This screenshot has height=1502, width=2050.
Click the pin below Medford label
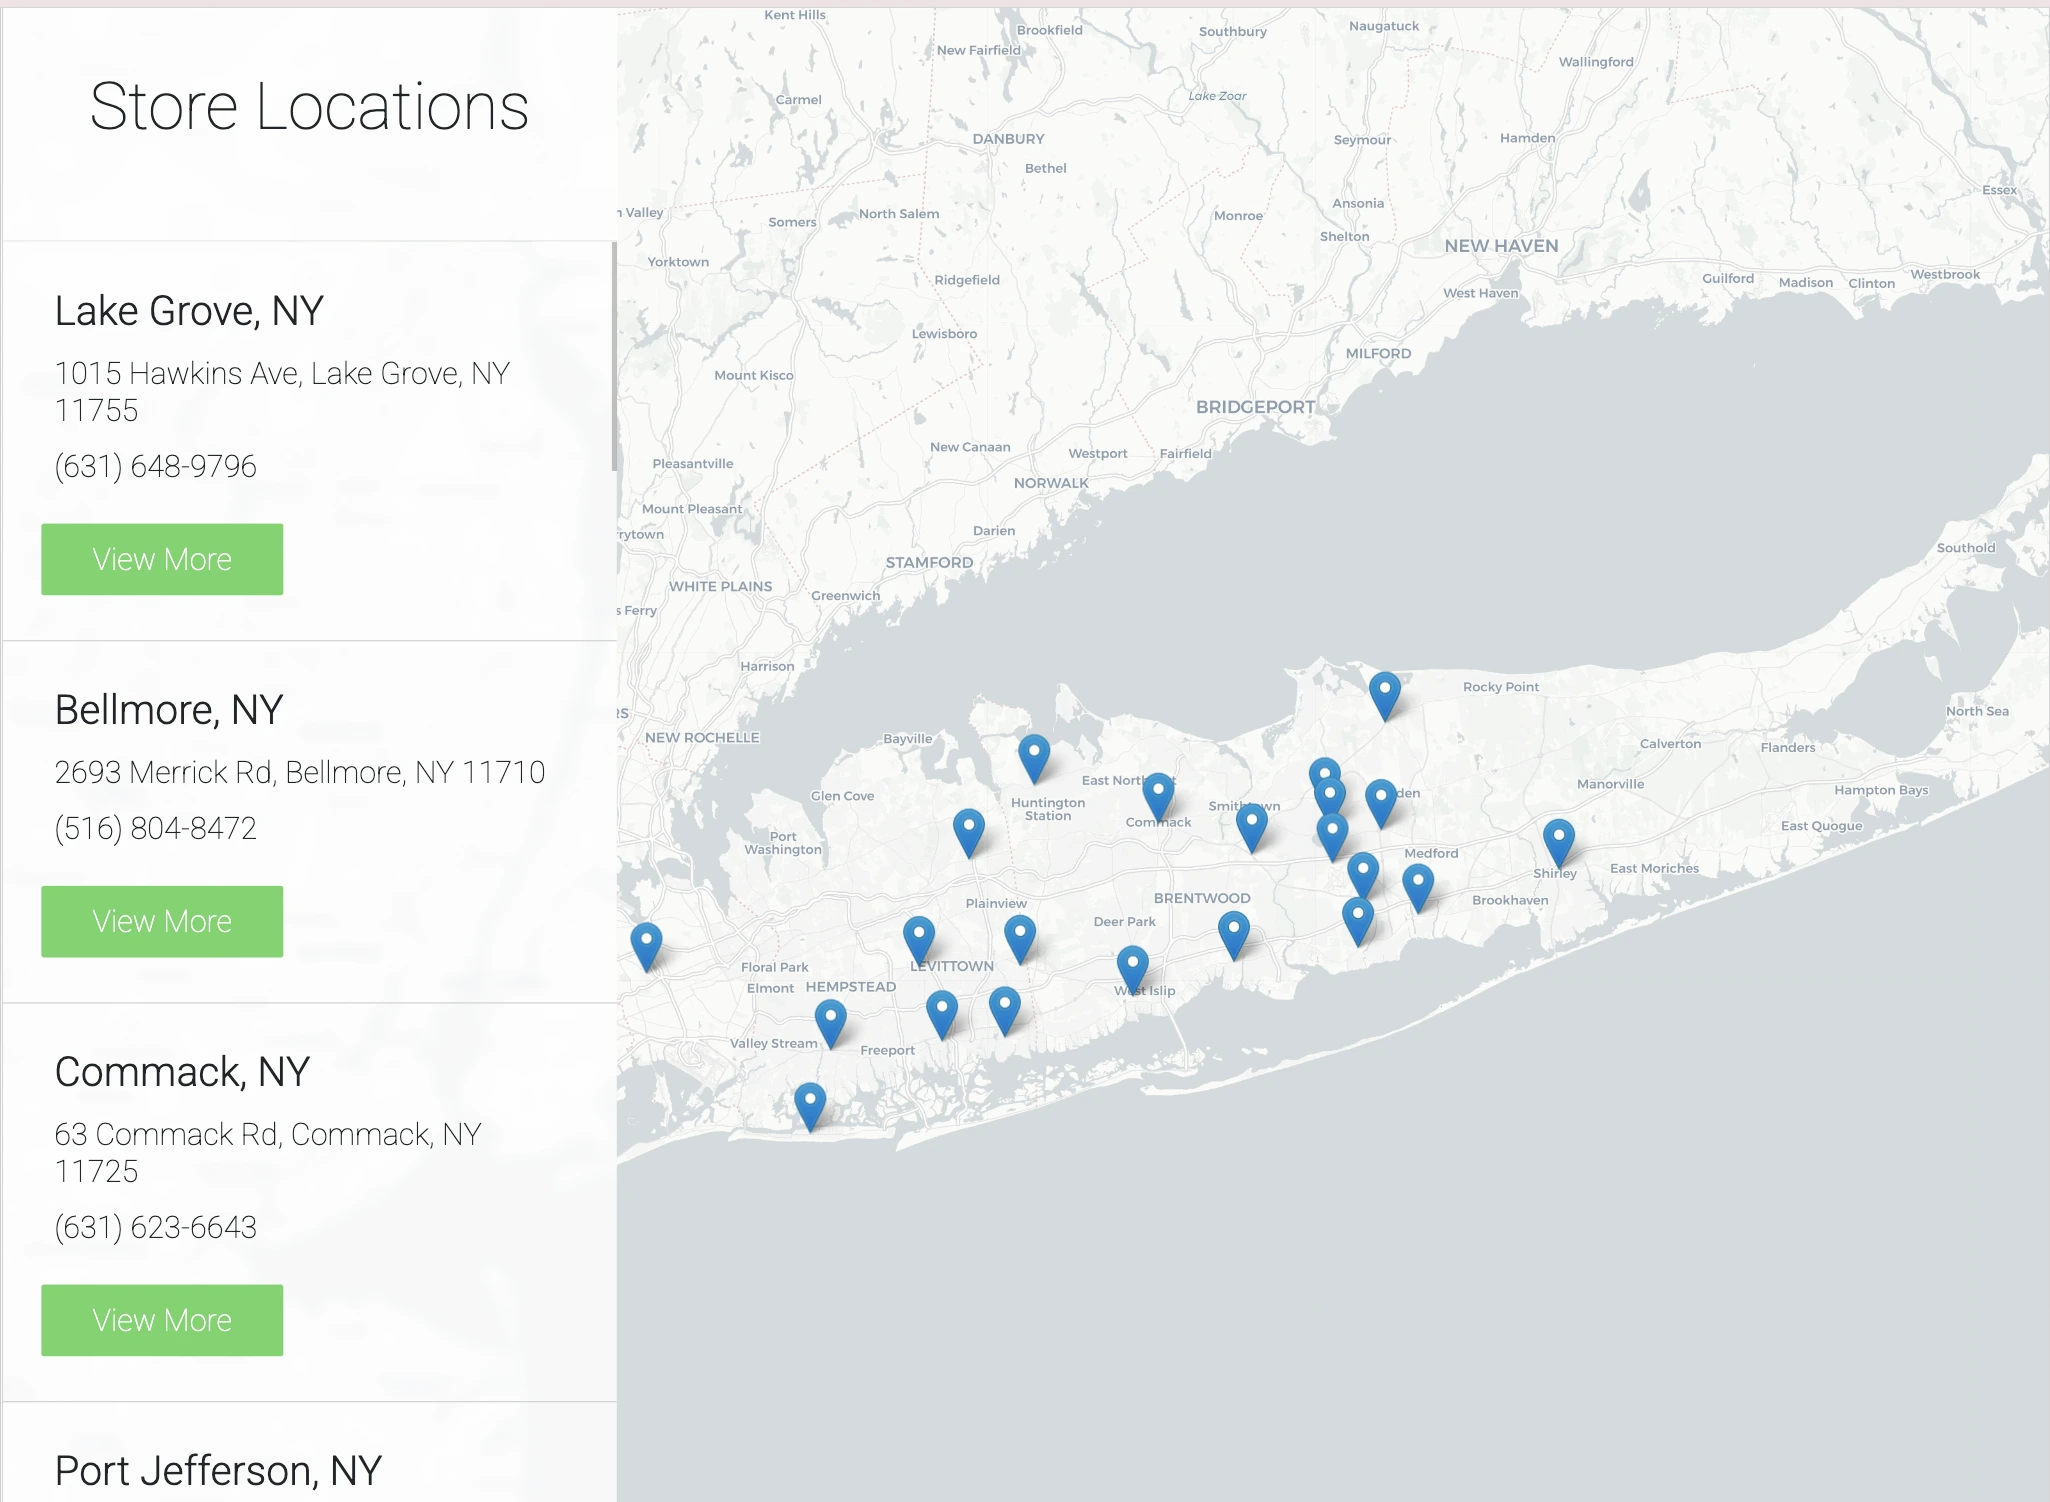pyautogui.click(x=1418, y=886)
